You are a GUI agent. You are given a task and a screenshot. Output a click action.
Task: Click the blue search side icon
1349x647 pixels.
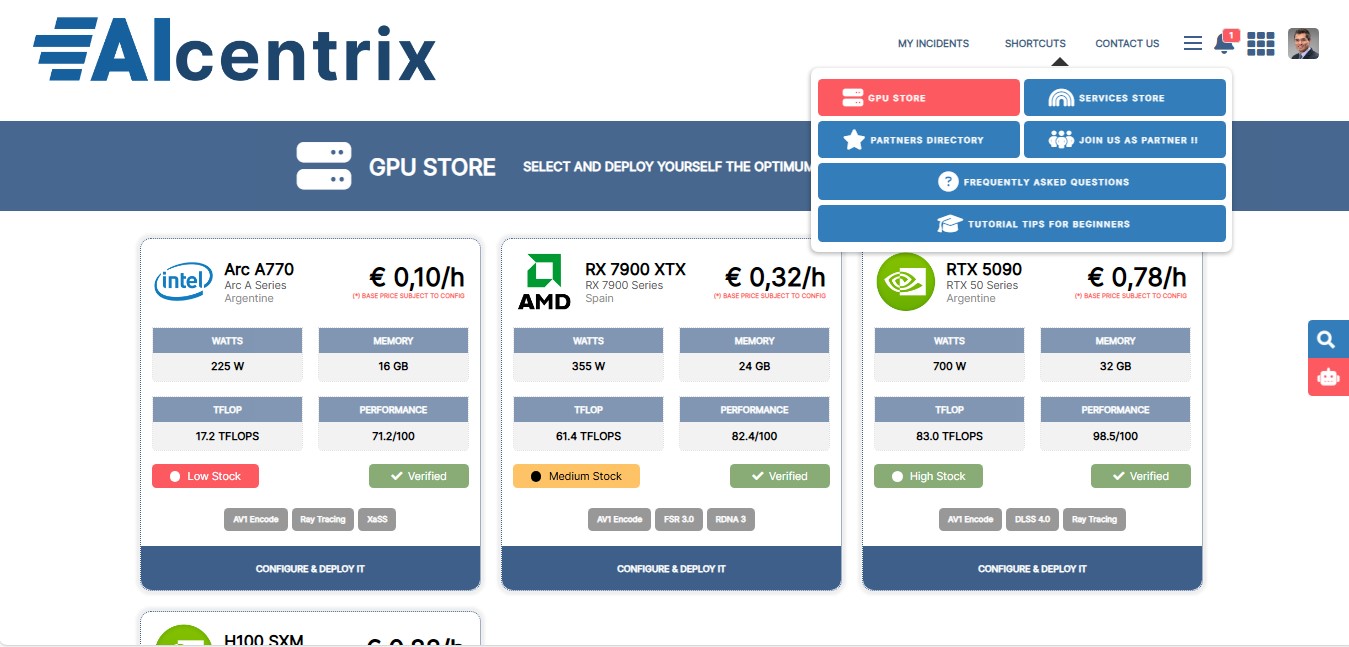click(1327, 340)
